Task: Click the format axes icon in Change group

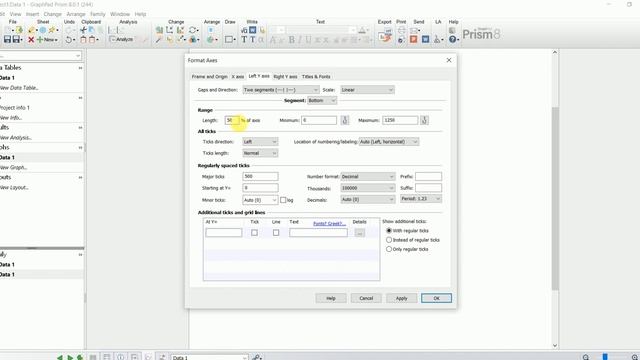Action: pyautogui.click(x=169, y=30)
